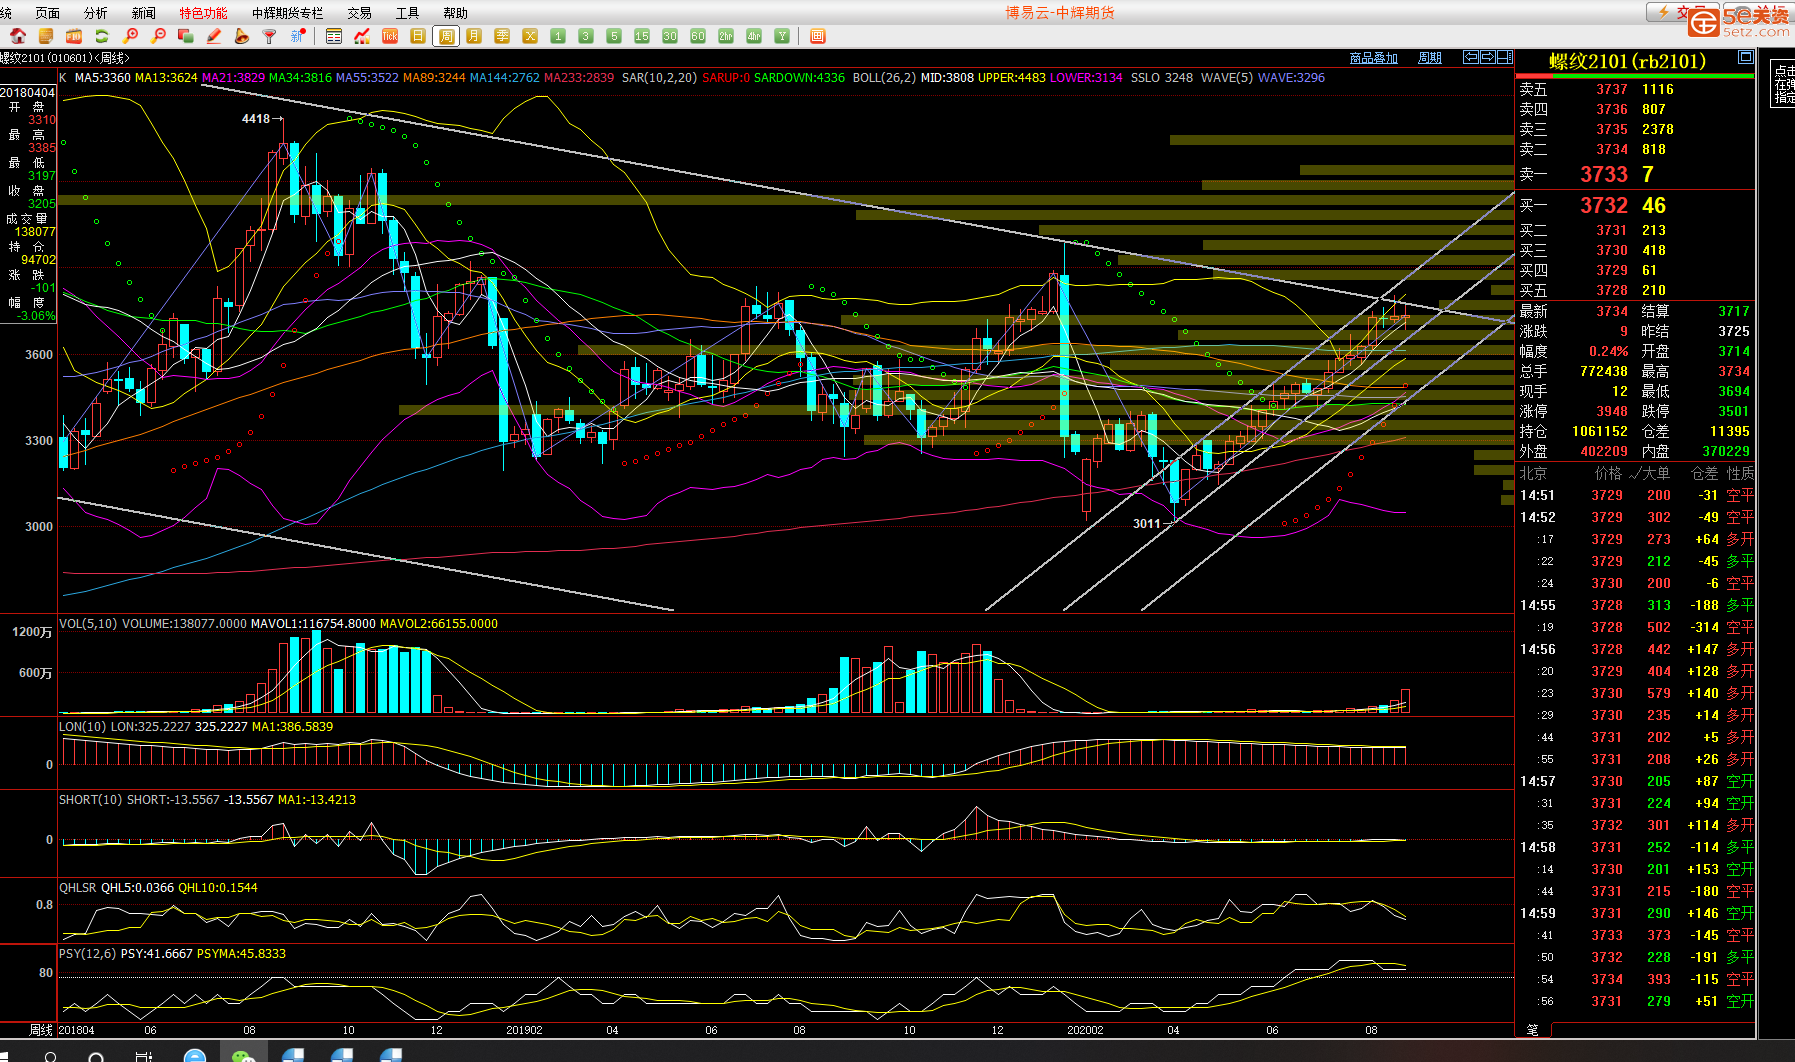The width and height of the screenshot is (1795, 1062).
Task: Click the 大单 column header
Action: point(1656,473)
